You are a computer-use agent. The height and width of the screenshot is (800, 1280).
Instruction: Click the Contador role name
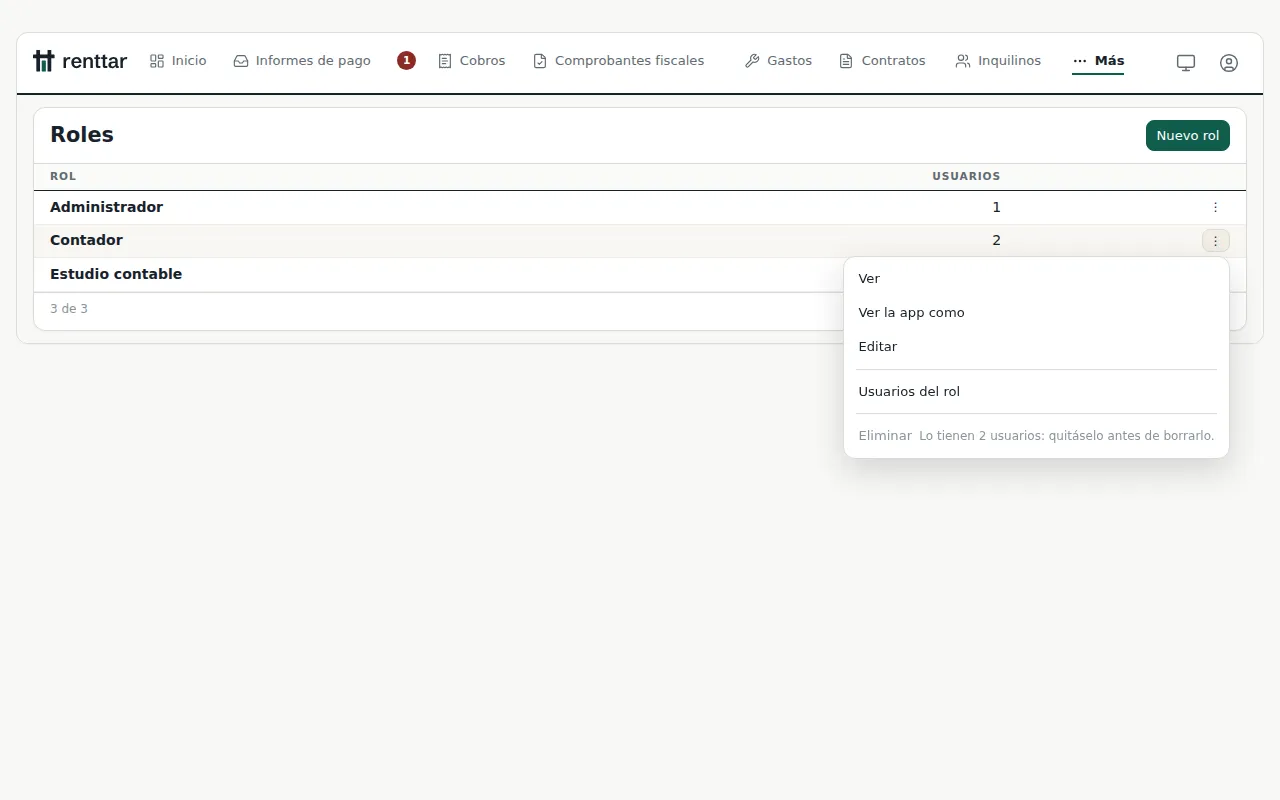(x=86, y=240)
